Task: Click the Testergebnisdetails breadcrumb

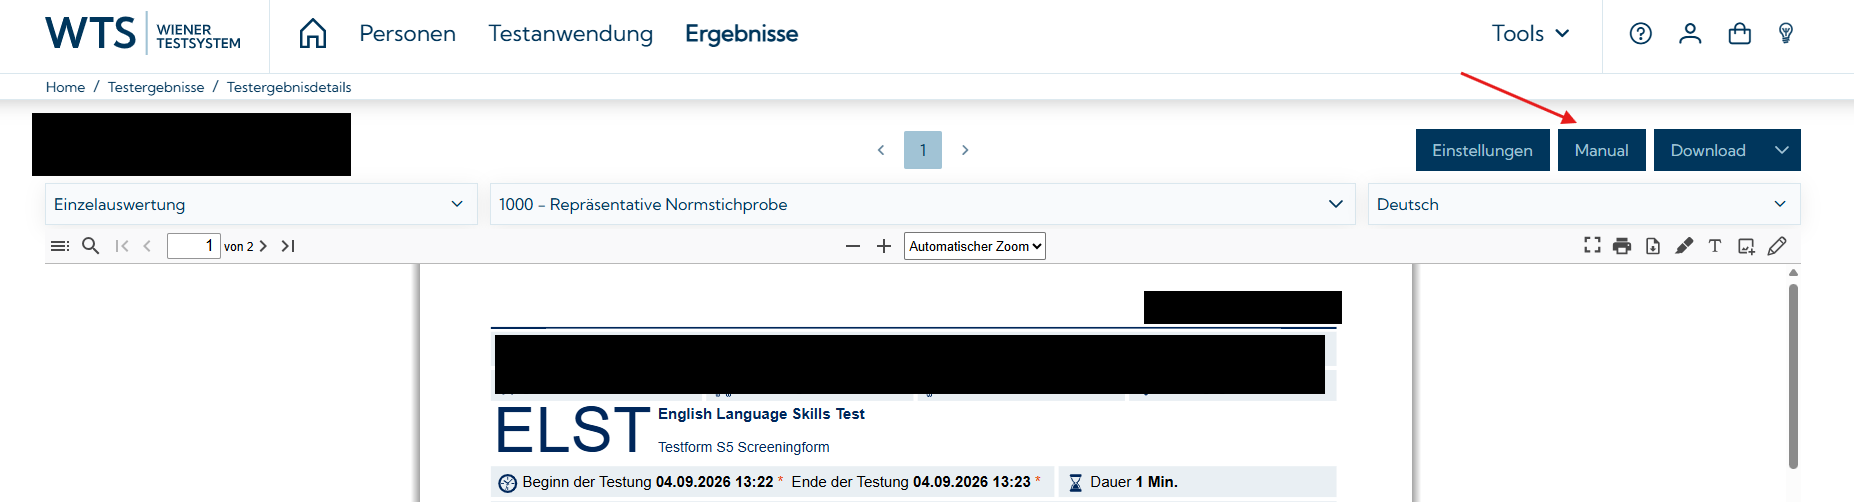Action: pos(289,87)
